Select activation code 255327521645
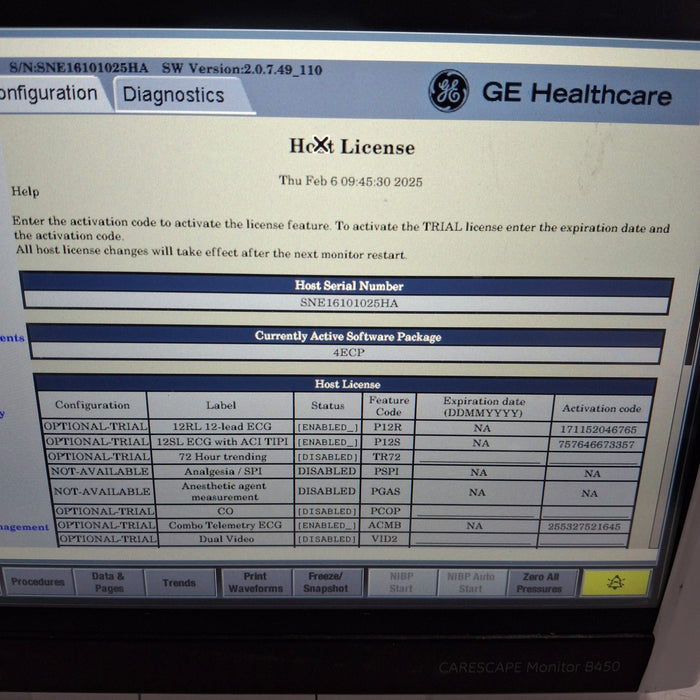 point(584,526)
